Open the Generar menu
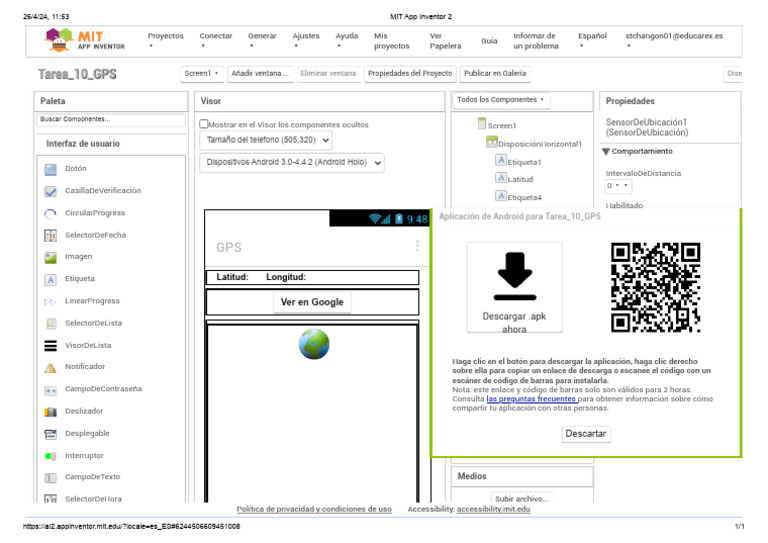 click(x=262, y=41)
